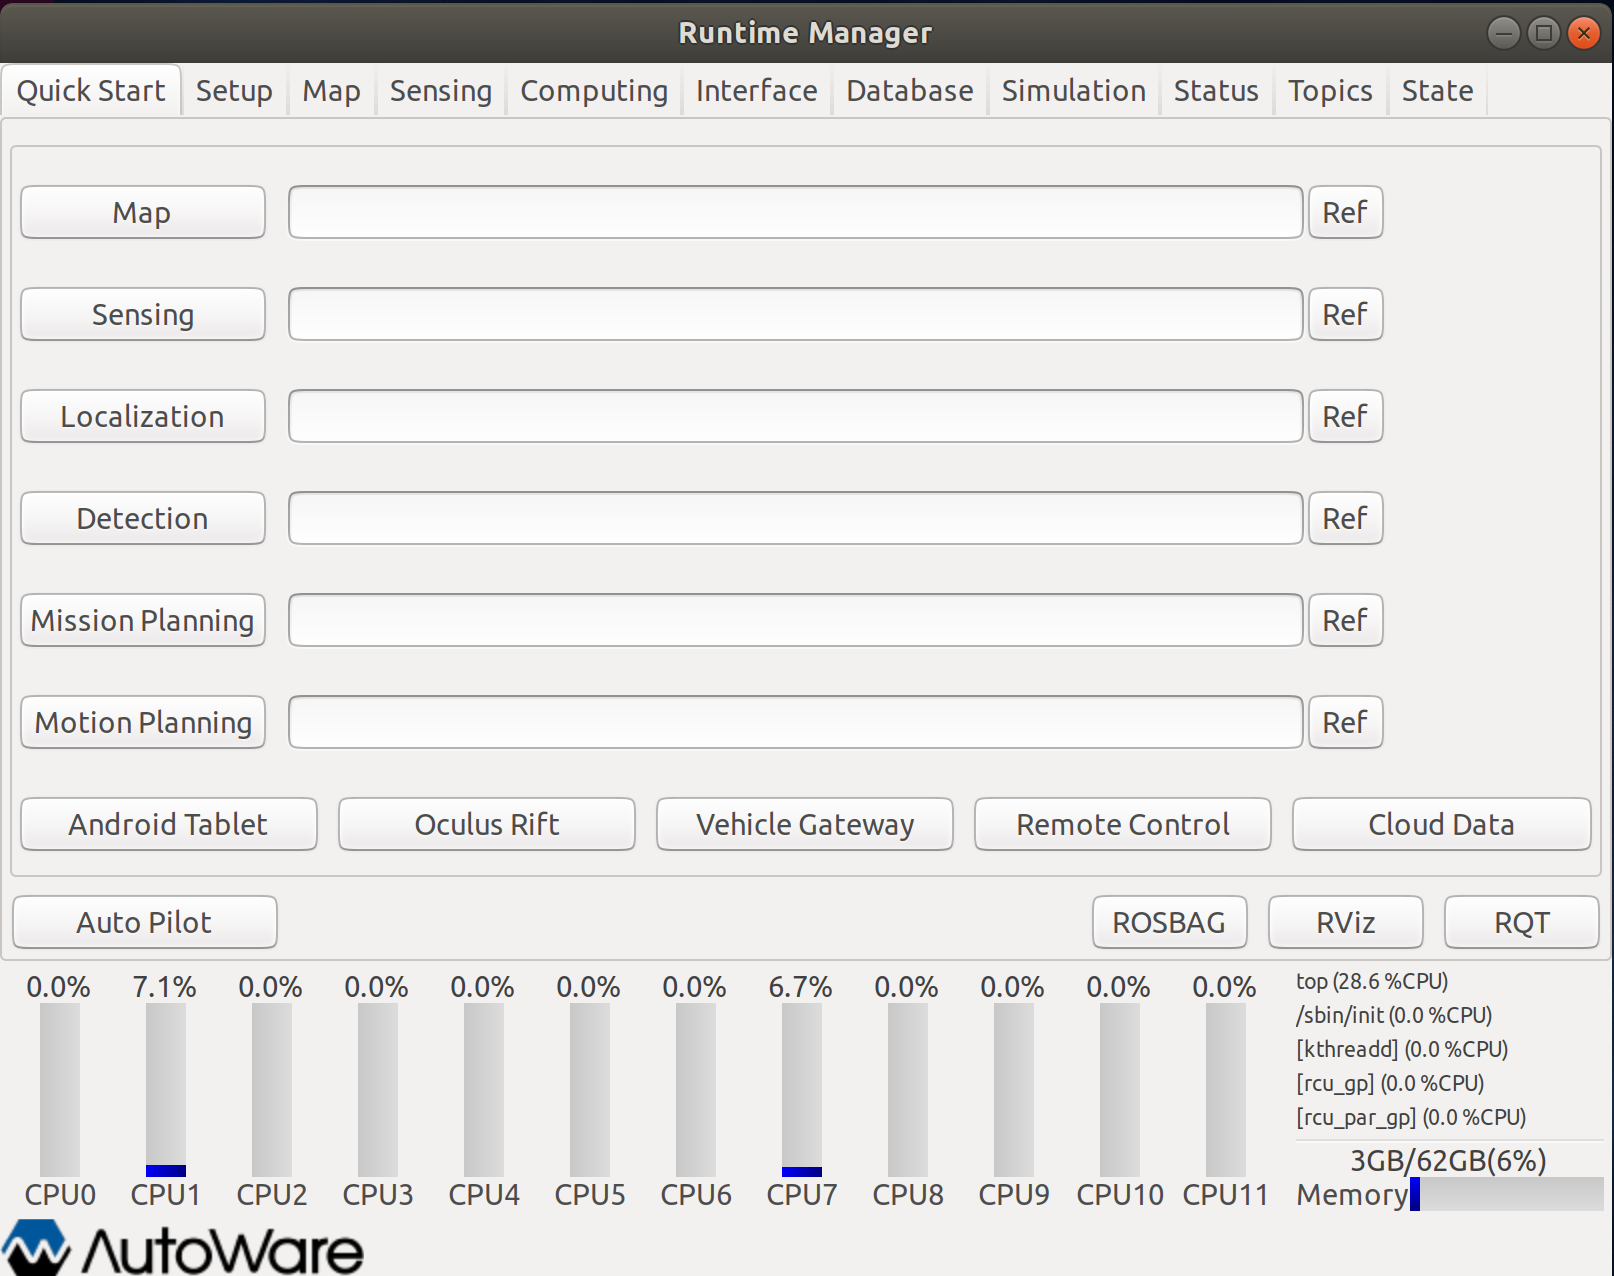The image size is (1614, 1276).
Task: Enable Auto Pilot mode
Action: pos(144,922)
